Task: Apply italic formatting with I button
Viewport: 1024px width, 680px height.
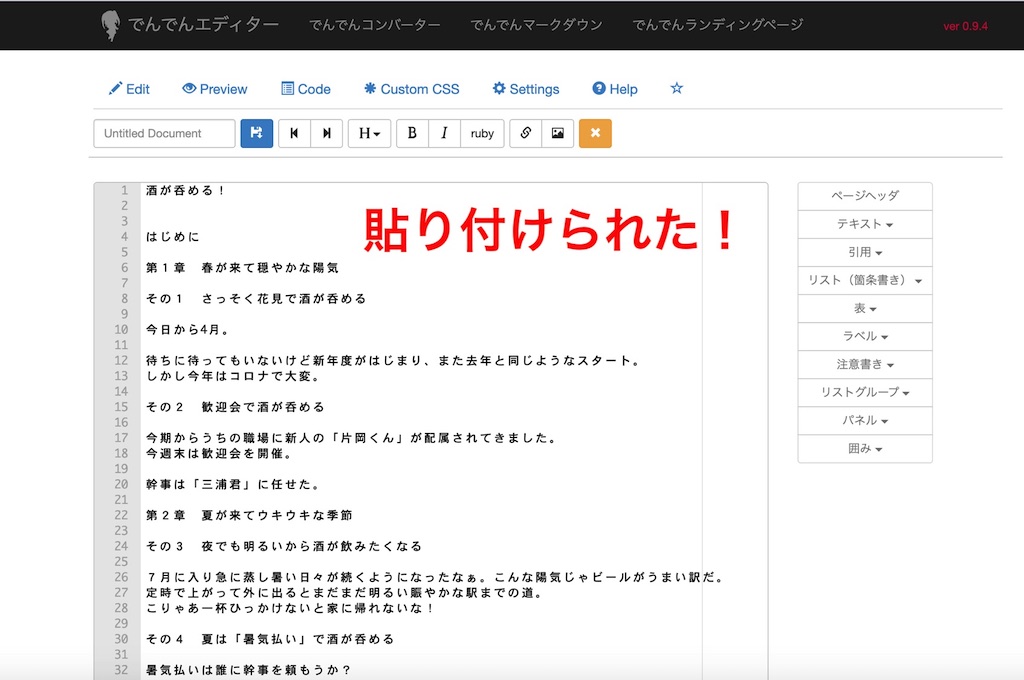Action: (444, 133)
